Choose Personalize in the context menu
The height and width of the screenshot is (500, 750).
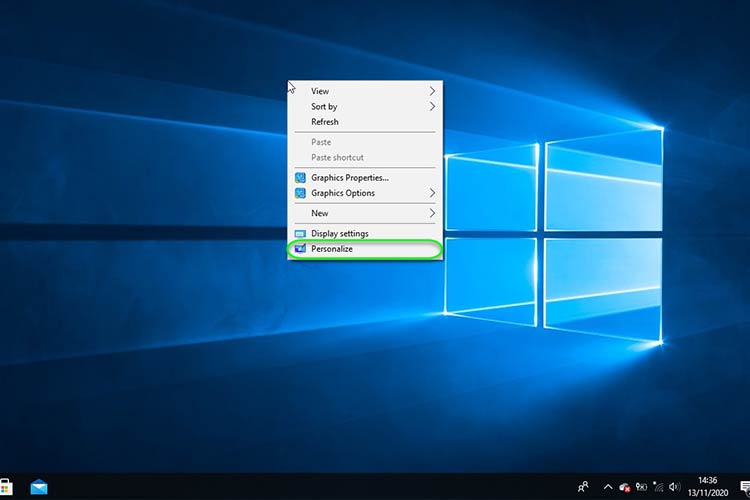[365, 249]
